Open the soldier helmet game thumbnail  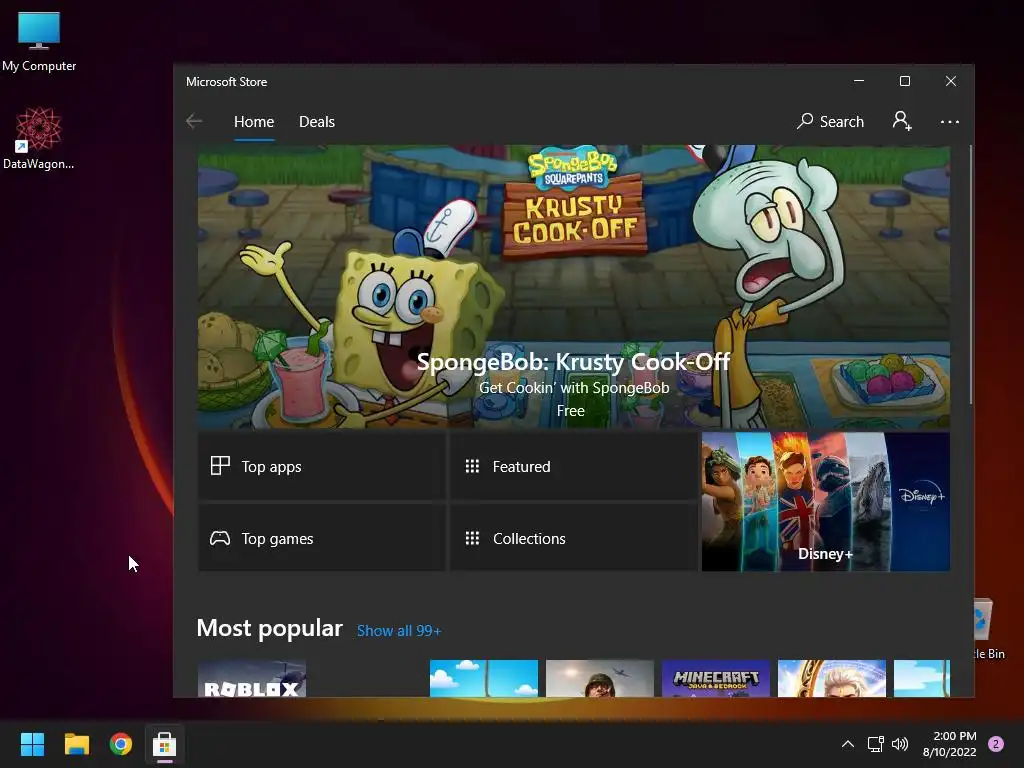click(600, 679)
